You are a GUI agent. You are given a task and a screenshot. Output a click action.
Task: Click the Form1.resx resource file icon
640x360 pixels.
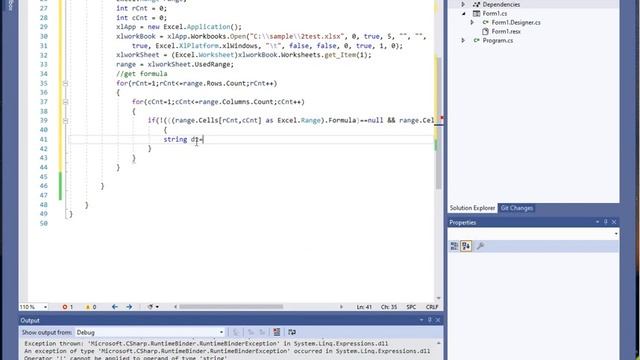tap(485, 31)
